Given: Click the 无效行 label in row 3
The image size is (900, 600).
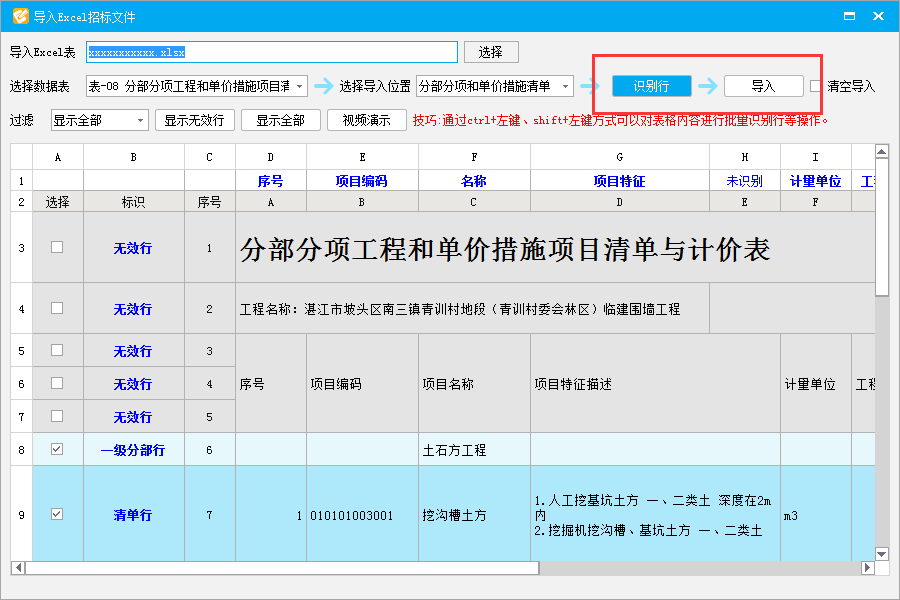Looking at the screenshot, I should [x=133, y=248].
